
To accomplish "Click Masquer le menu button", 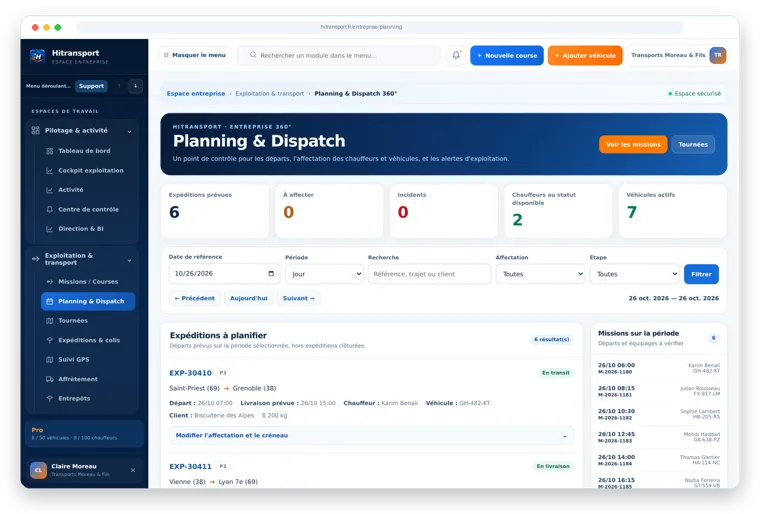I will (195, 55).
